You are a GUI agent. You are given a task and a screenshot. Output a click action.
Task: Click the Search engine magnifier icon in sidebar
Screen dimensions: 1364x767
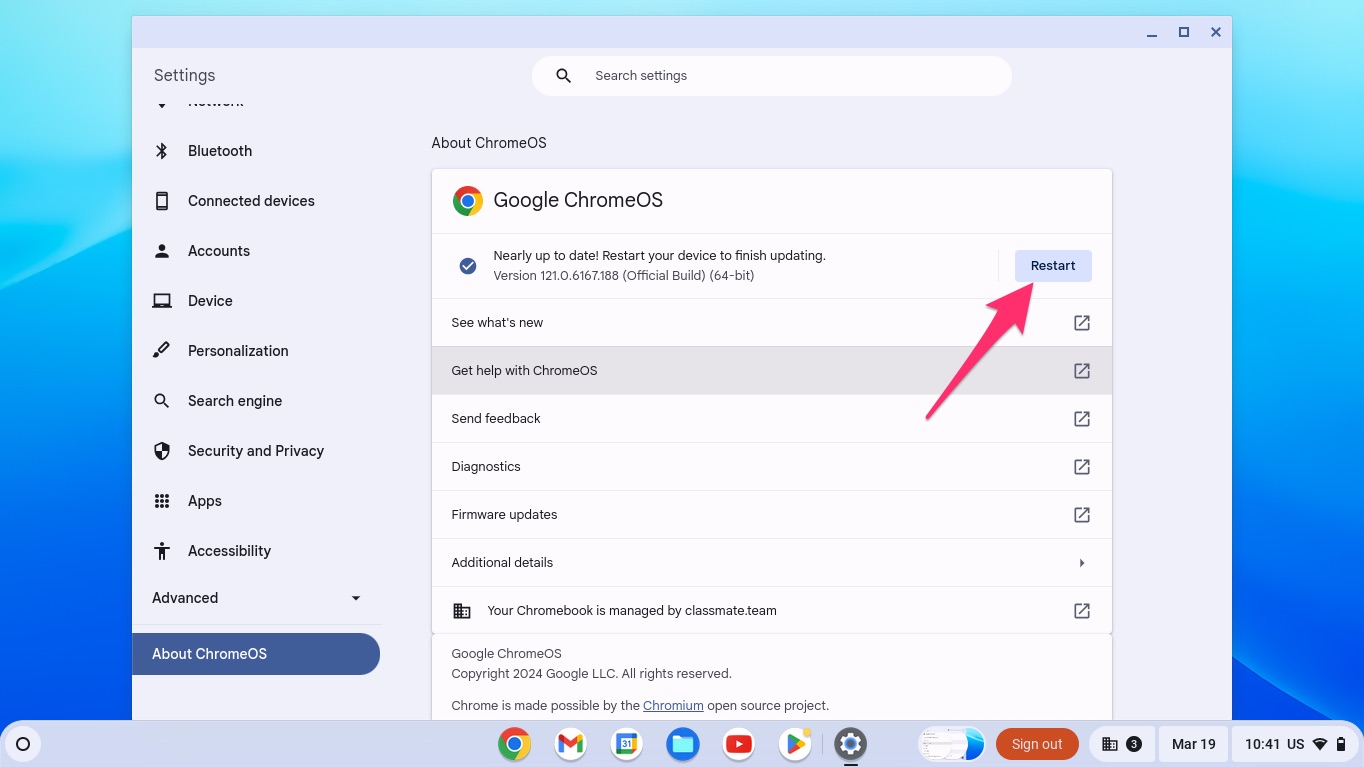click(162, 401)
